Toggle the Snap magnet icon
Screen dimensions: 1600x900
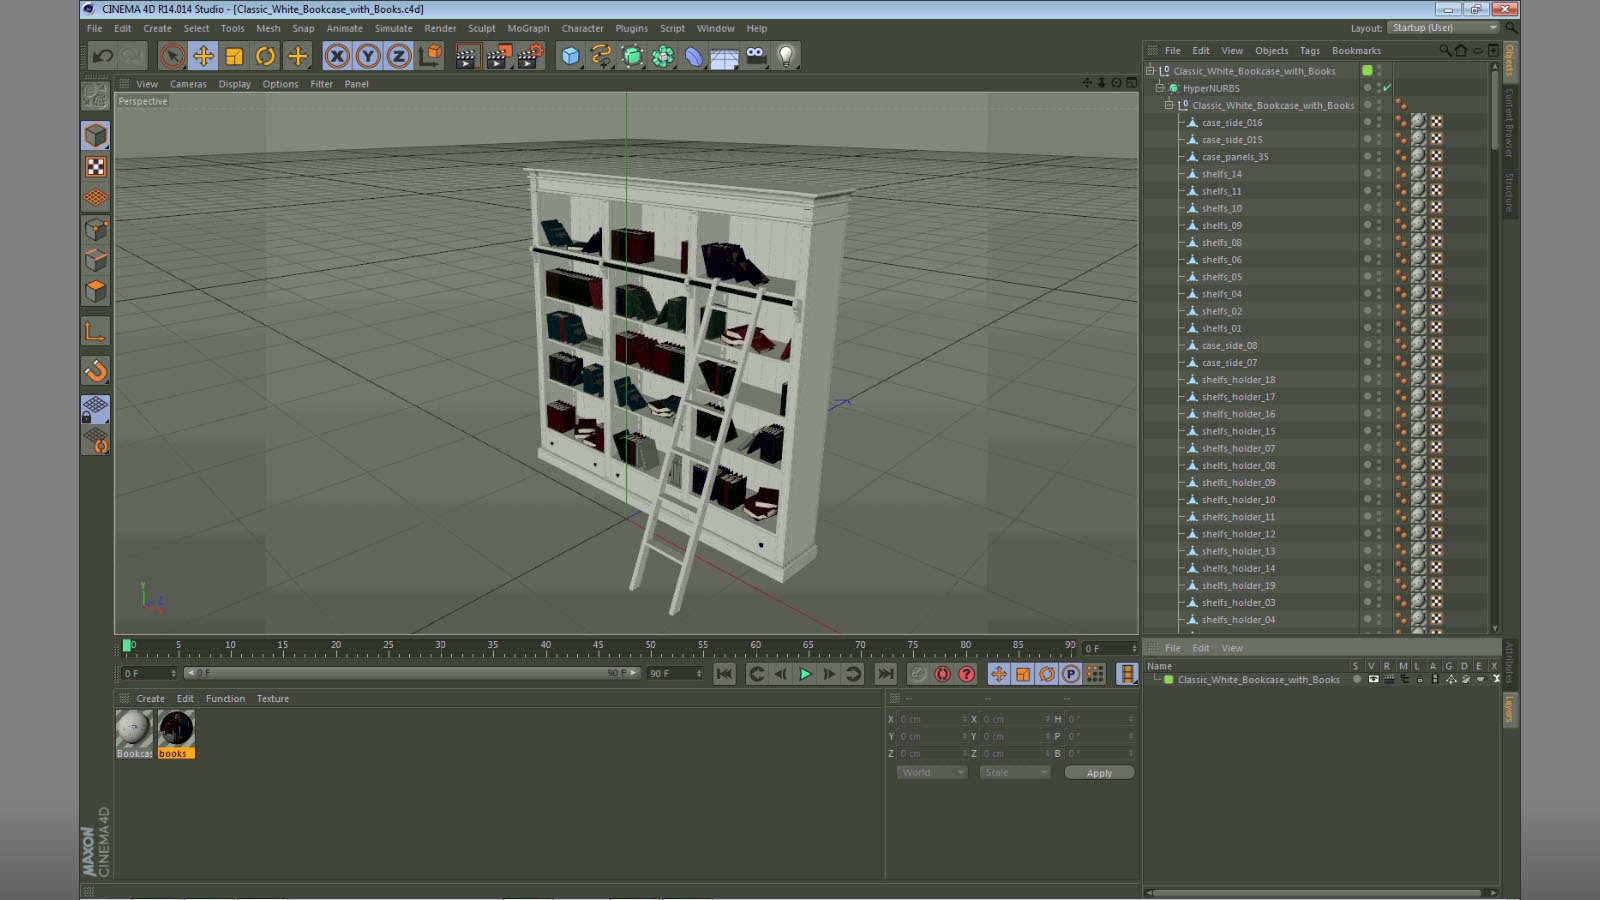(x=96, y=371)
